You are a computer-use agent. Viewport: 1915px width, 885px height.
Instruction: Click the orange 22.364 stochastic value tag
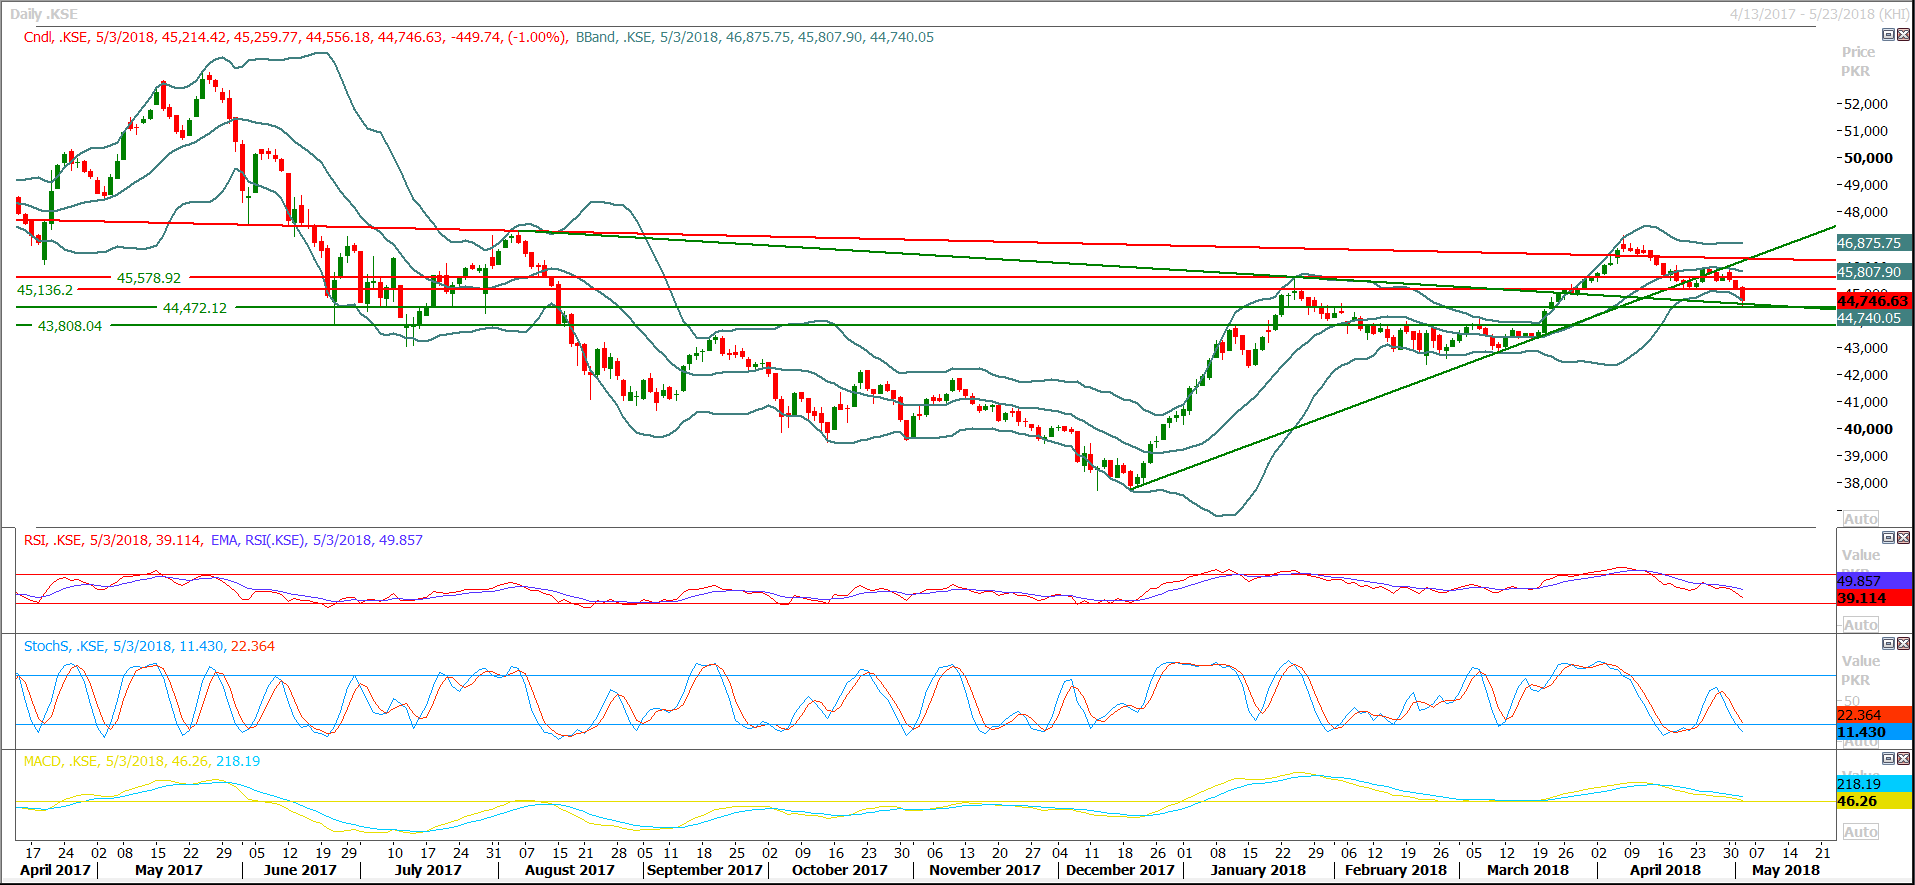click(x=1874, y=715)
